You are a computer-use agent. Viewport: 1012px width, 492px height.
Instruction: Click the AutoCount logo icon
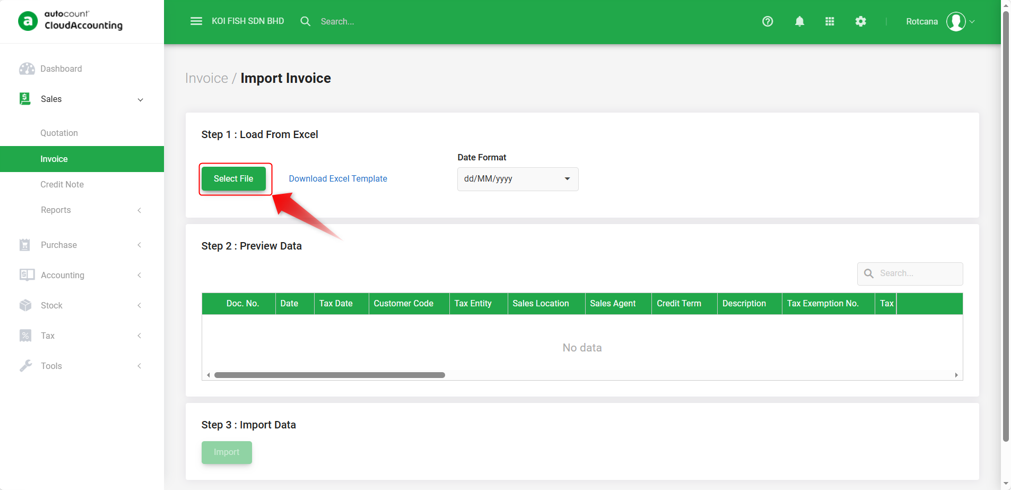pos(27,21)
